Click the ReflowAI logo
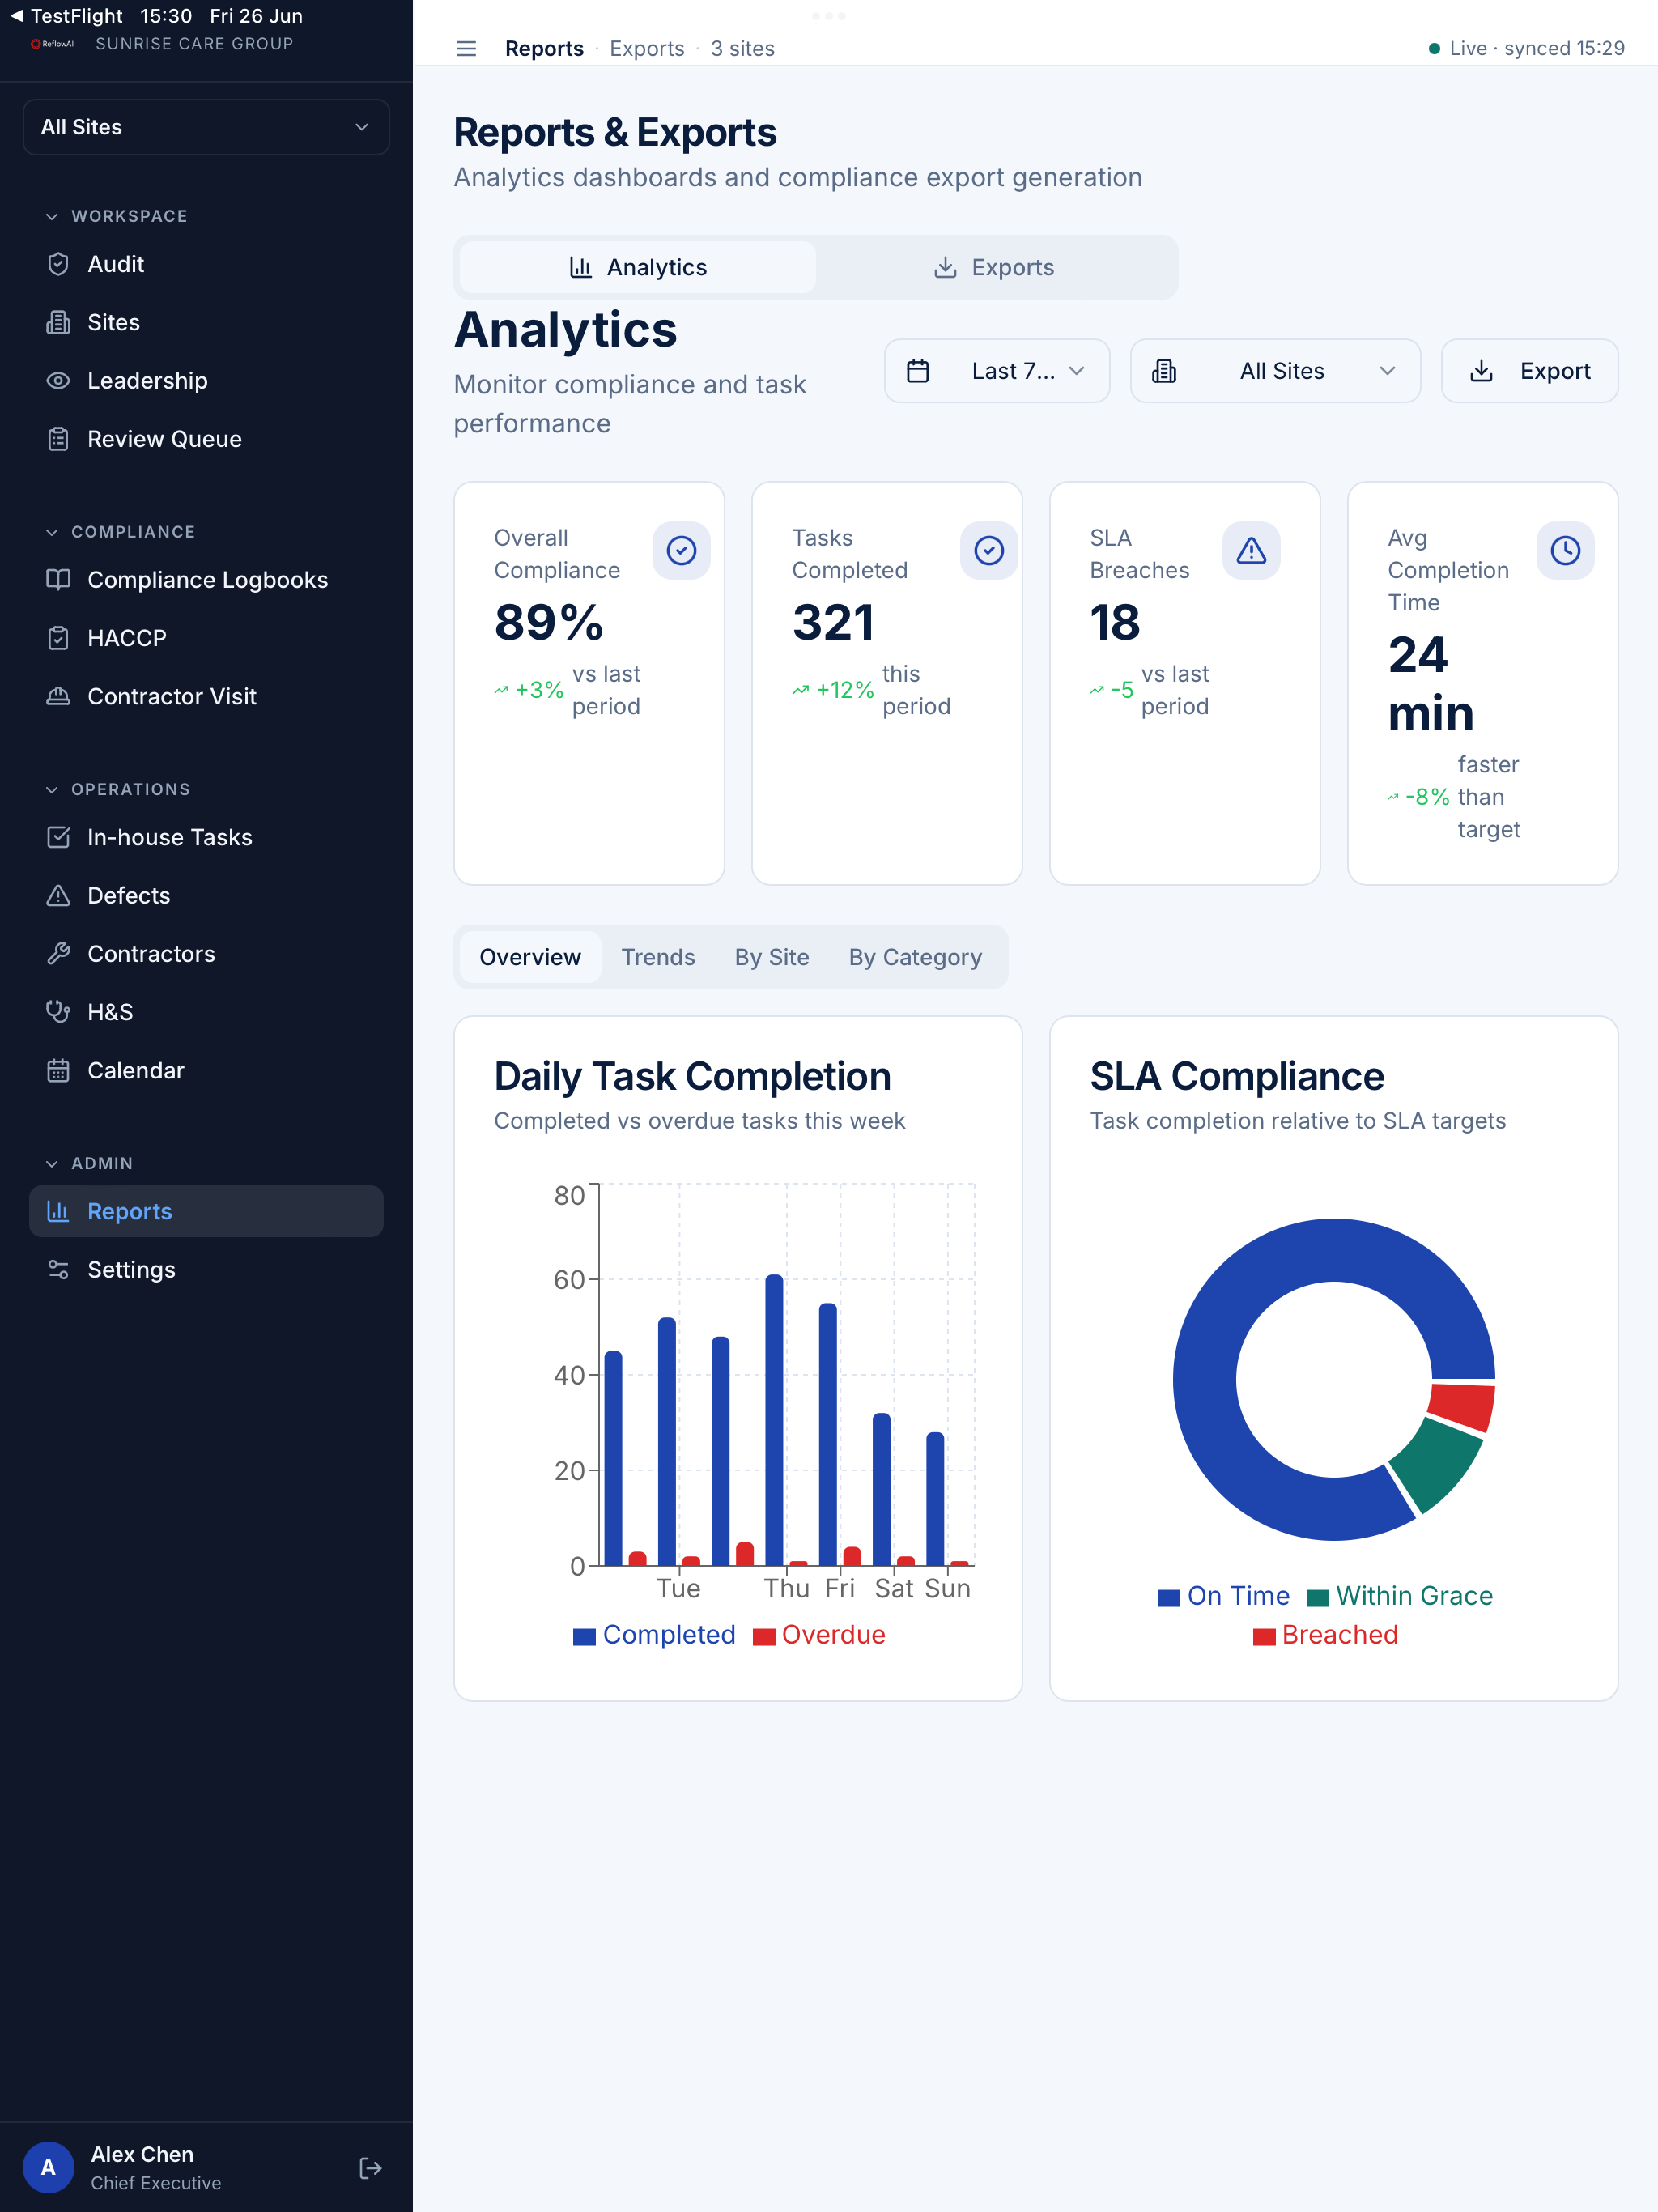 coord(53,44)
